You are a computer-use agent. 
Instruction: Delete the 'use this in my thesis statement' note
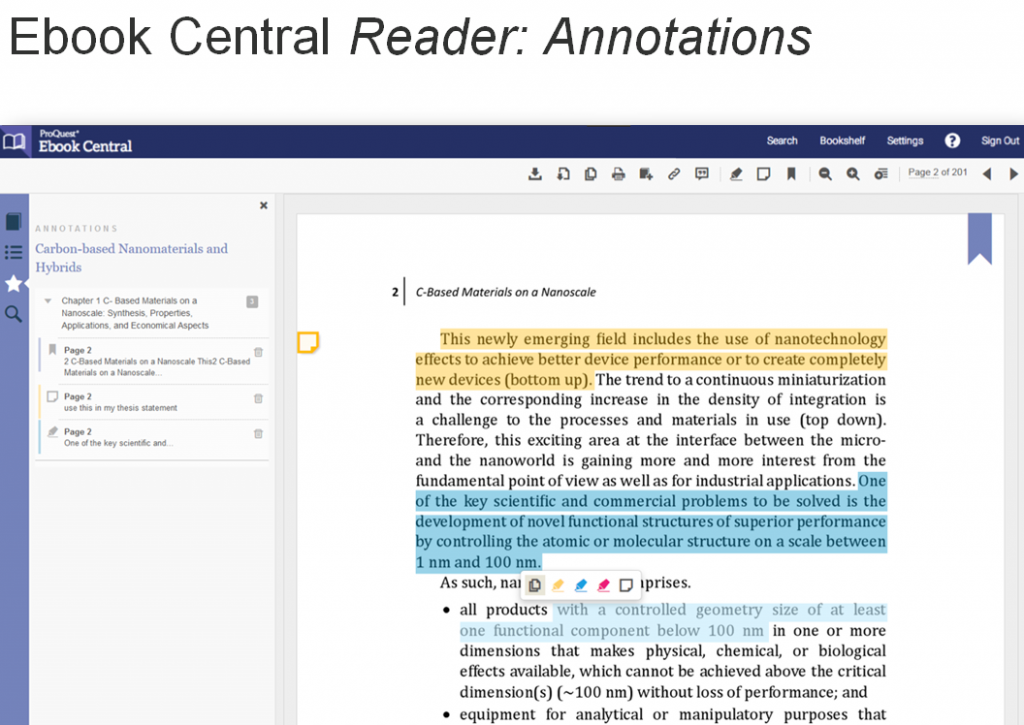(x=258, y=398)
